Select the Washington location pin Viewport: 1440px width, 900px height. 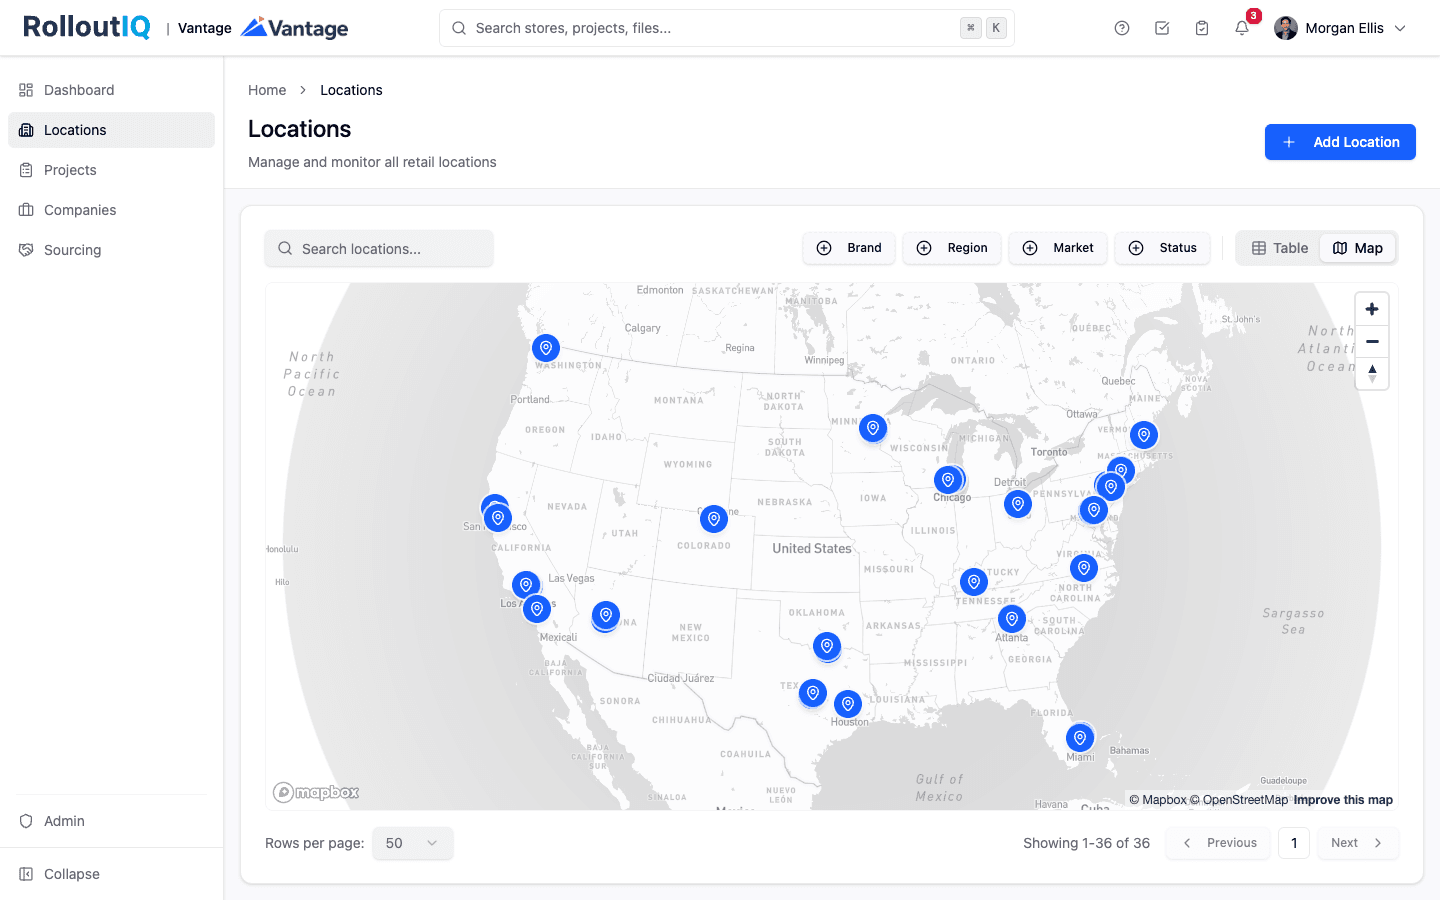click(x=545, y=347)
